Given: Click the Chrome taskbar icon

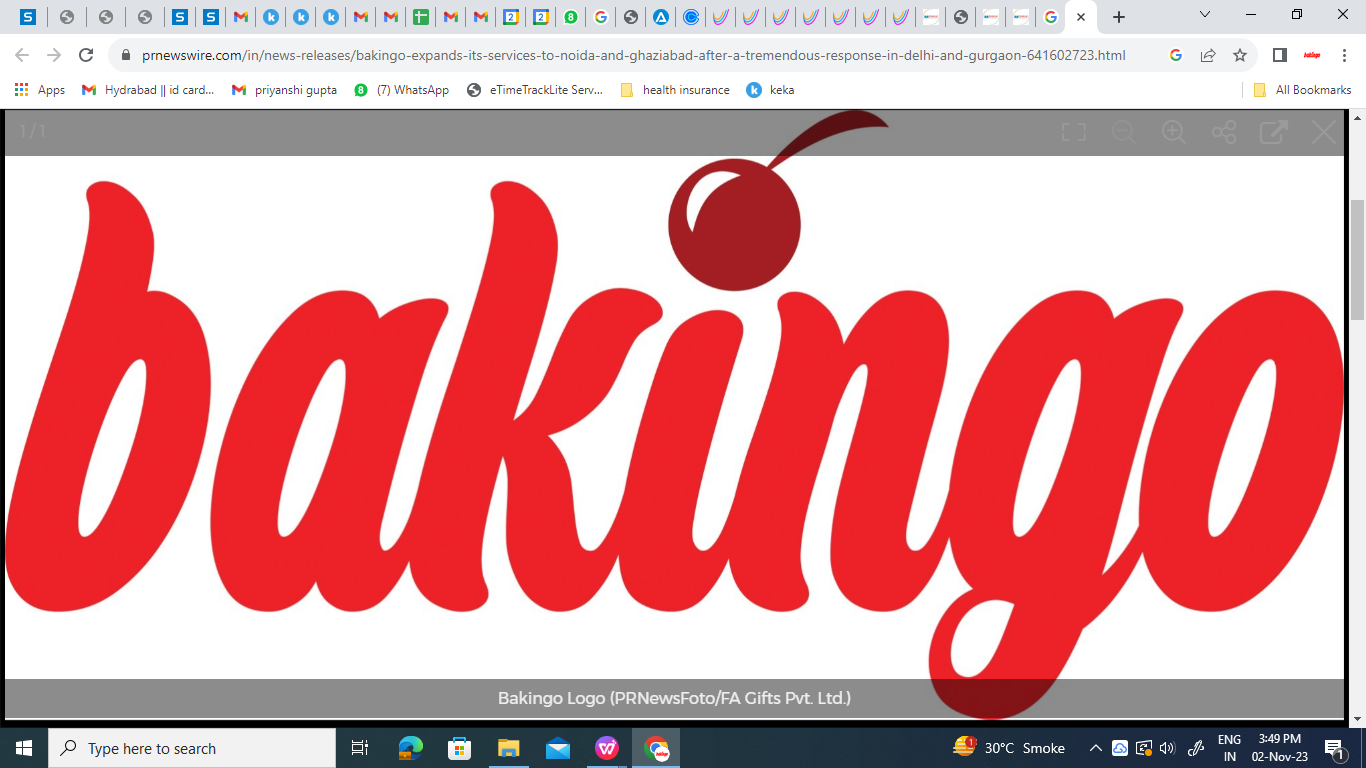Looking at the screenshot, I should pos(656,748).
